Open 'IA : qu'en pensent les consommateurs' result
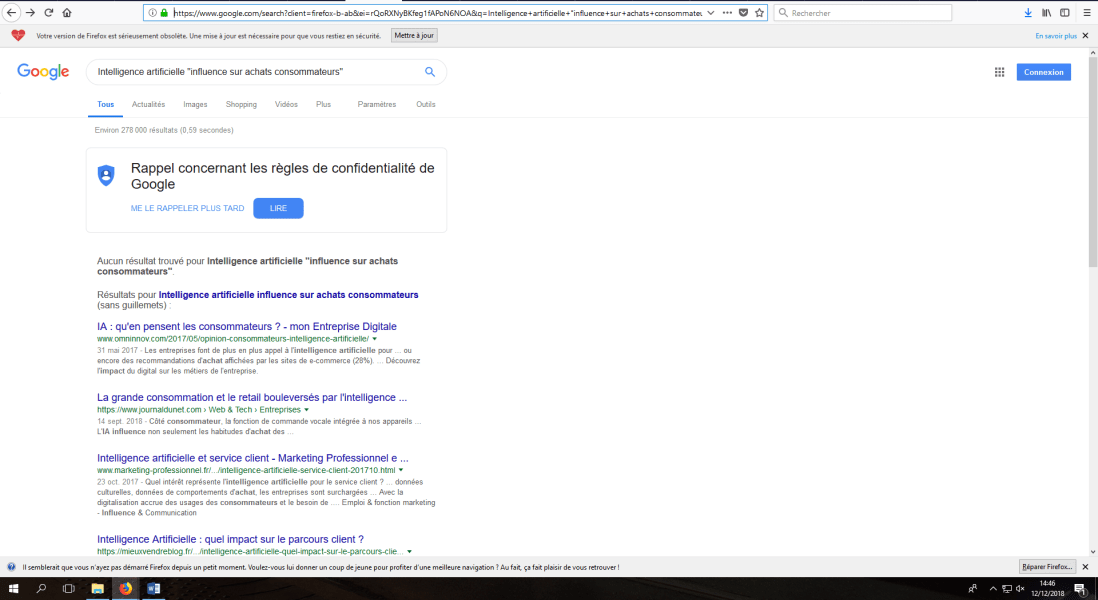 point(246,326)
